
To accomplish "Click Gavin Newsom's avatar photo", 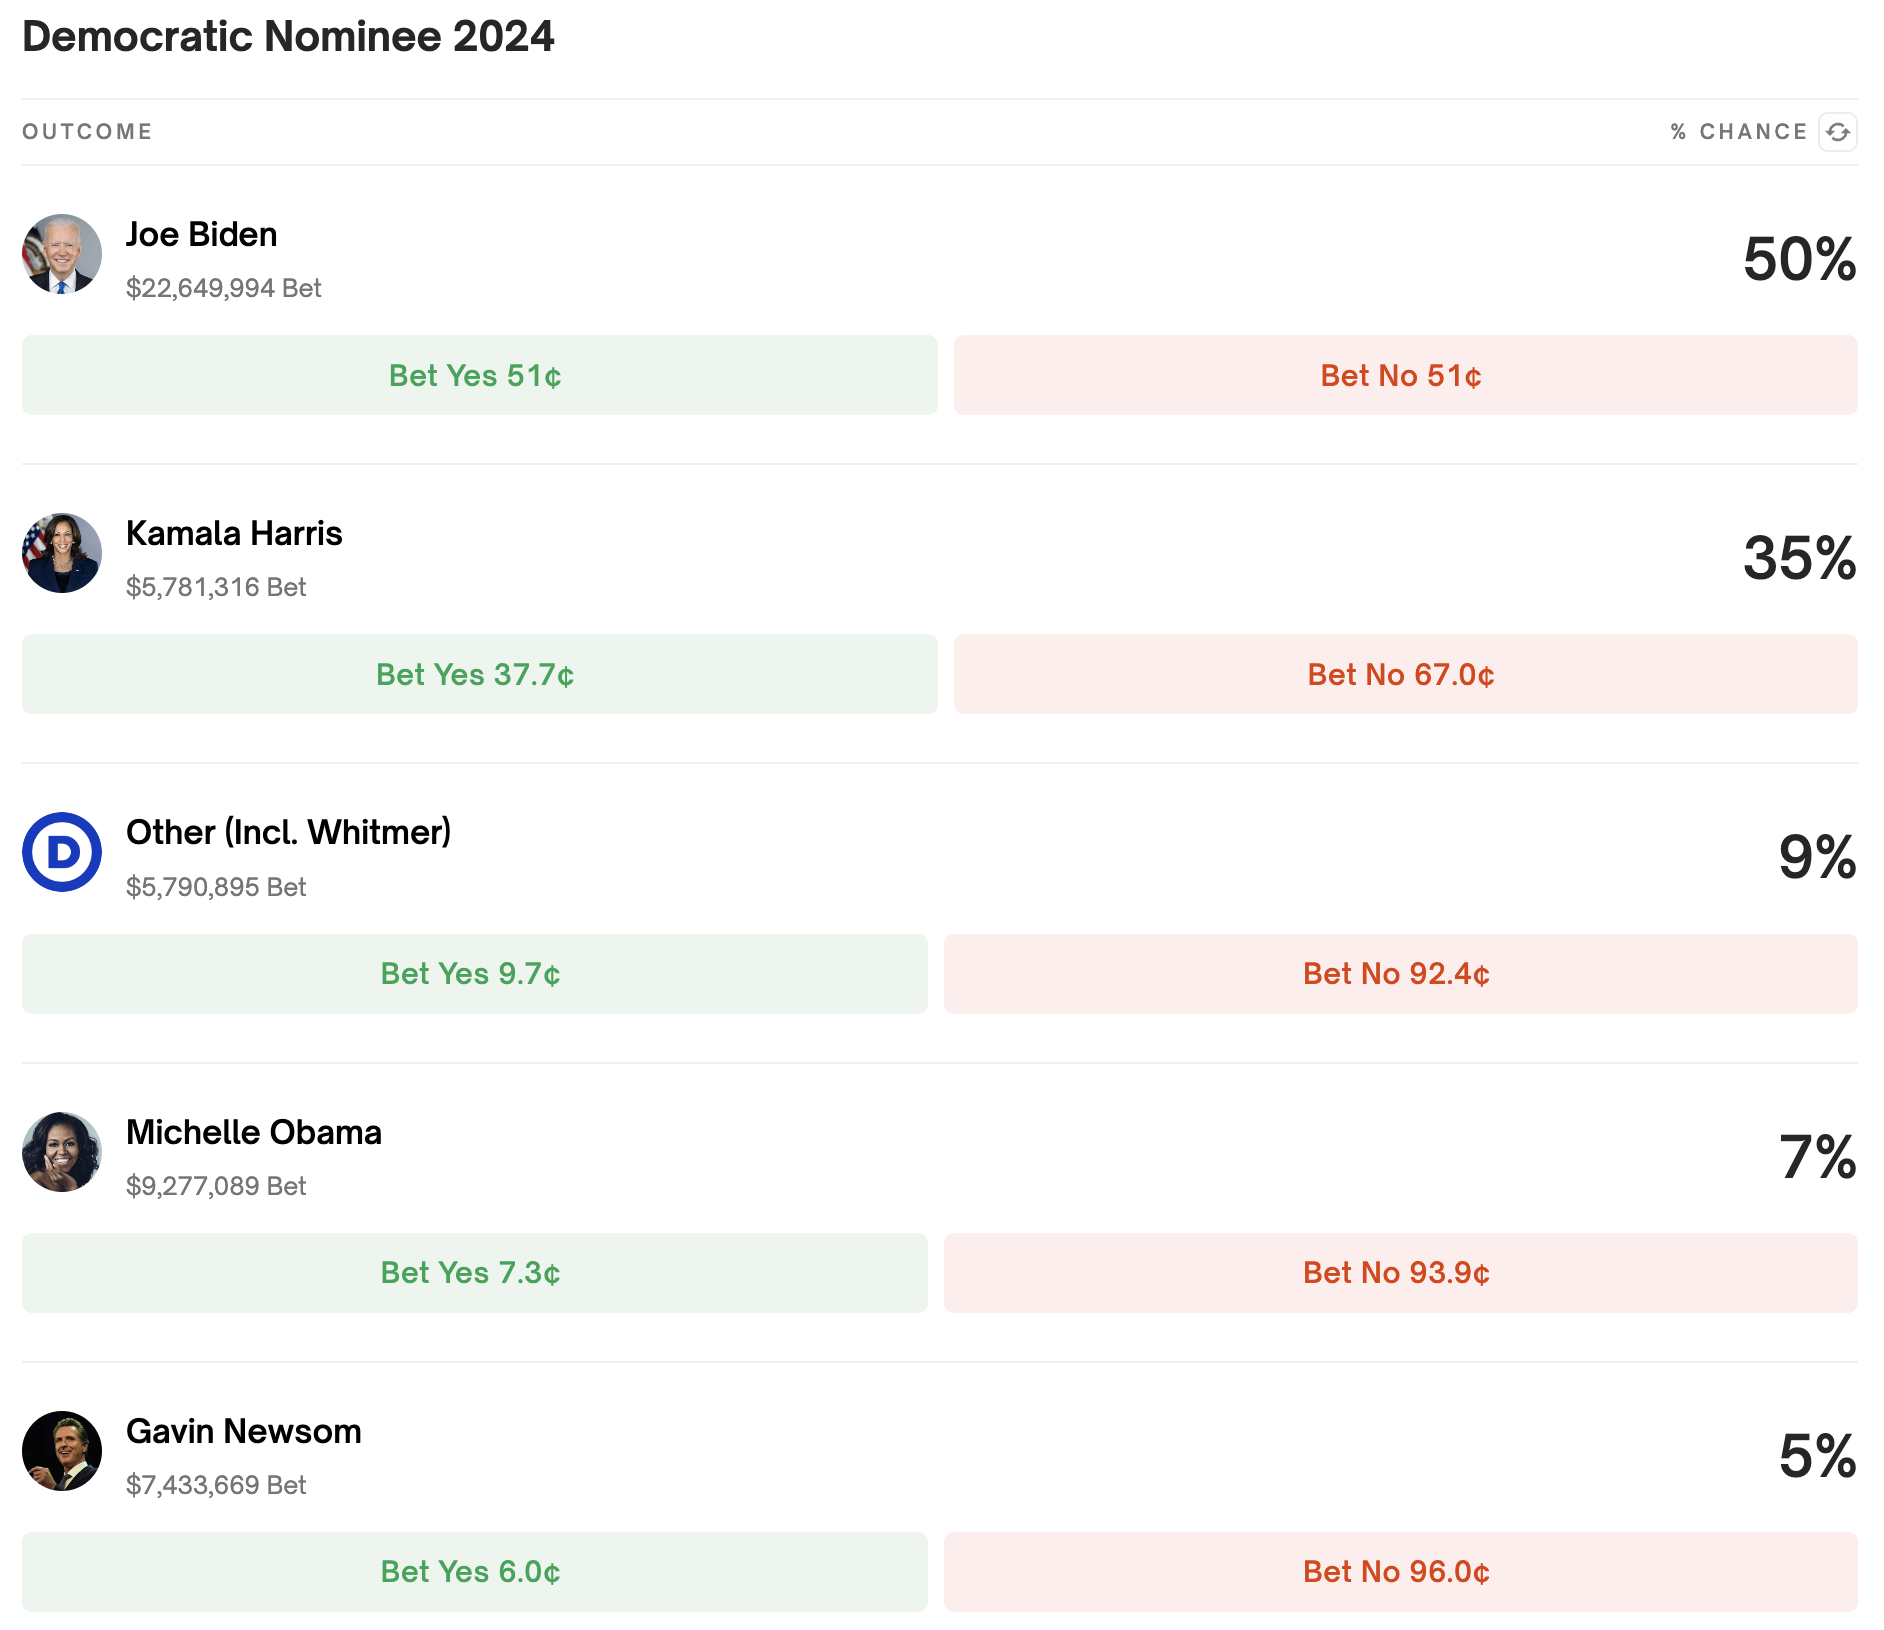I will [62, 1451].
